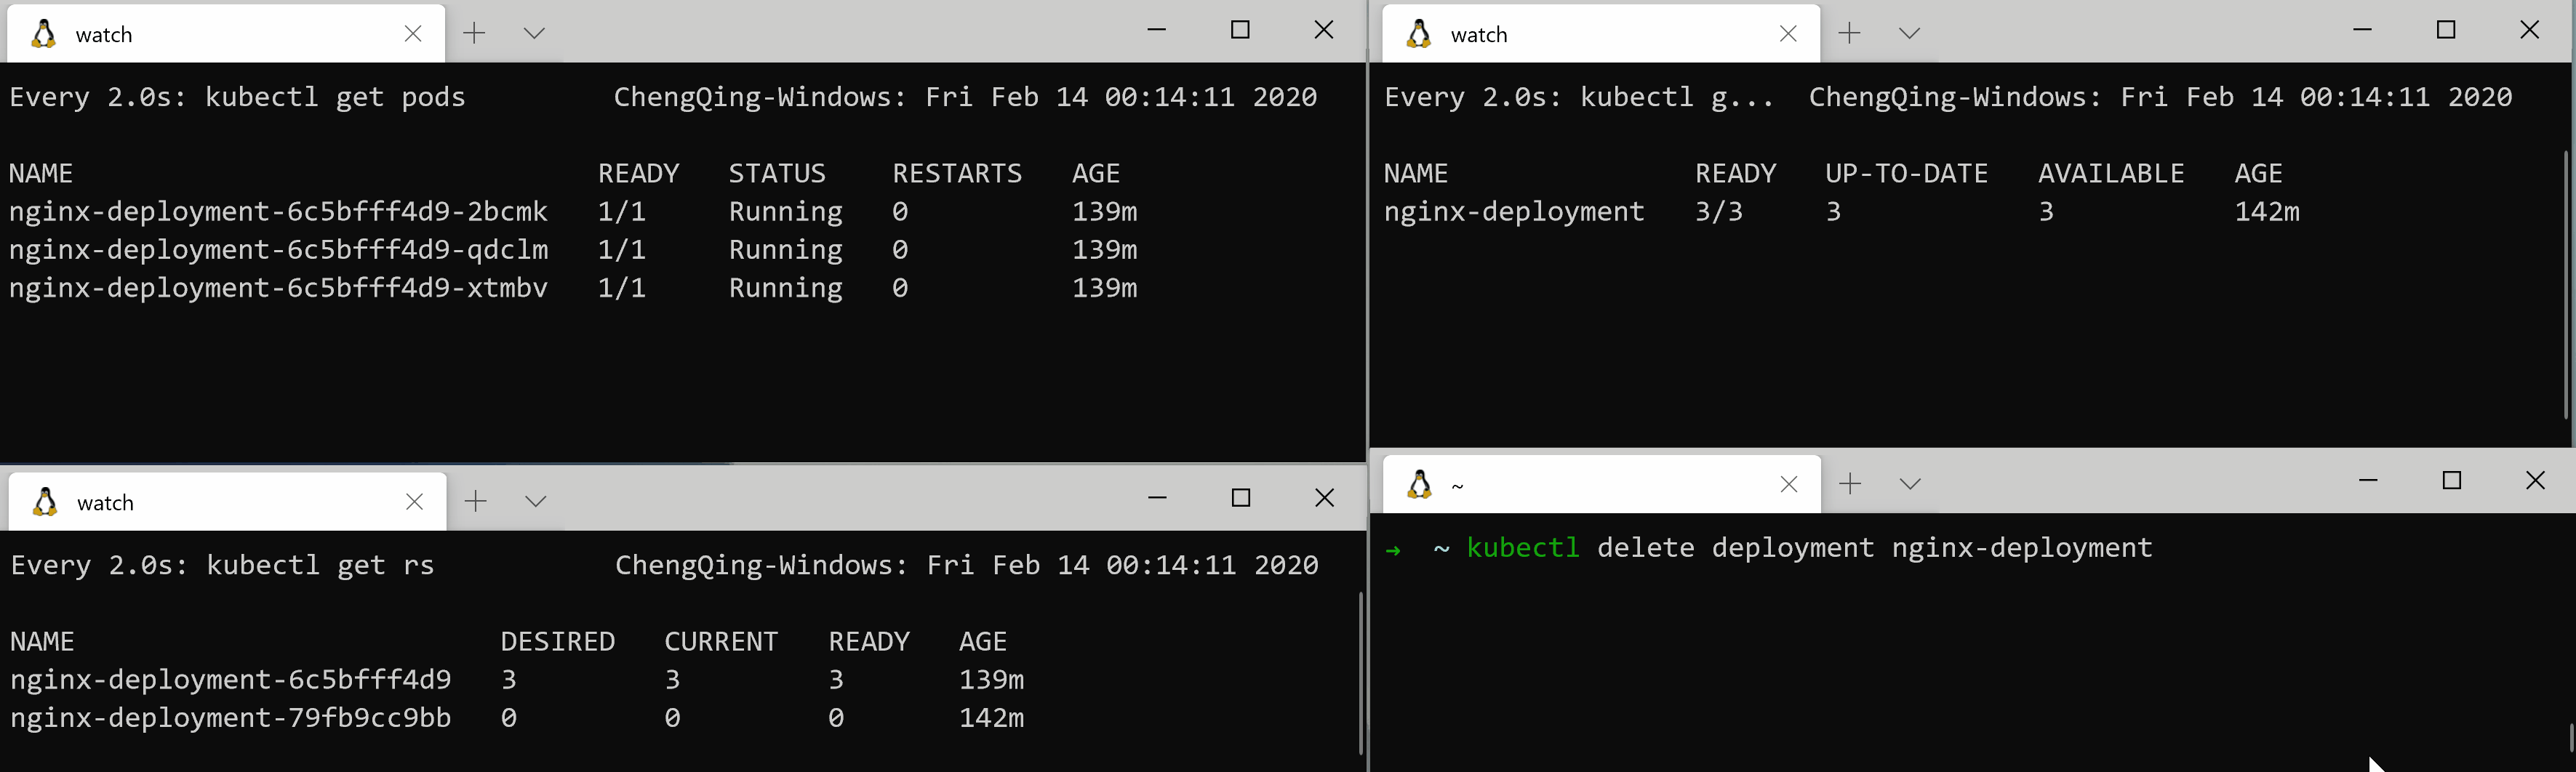Screen dimensions: 2576x772
Task: Expand the profile dropdown in the get pods window
Action: click(x=534, y=33)
